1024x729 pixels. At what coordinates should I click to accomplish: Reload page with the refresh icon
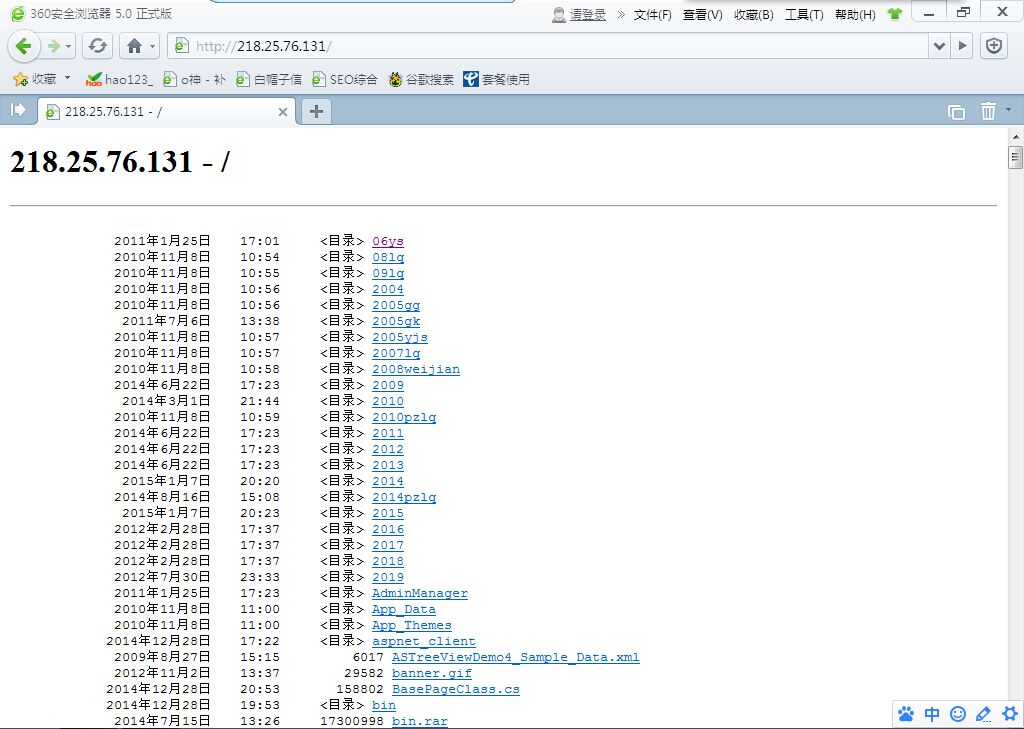98,46
